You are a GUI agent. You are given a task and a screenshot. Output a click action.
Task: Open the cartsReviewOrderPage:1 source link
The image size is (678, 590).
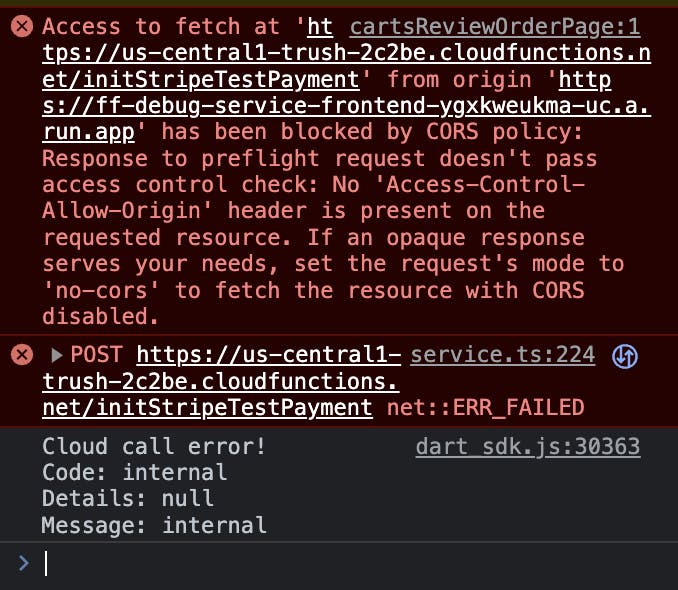tap(495, 27)
